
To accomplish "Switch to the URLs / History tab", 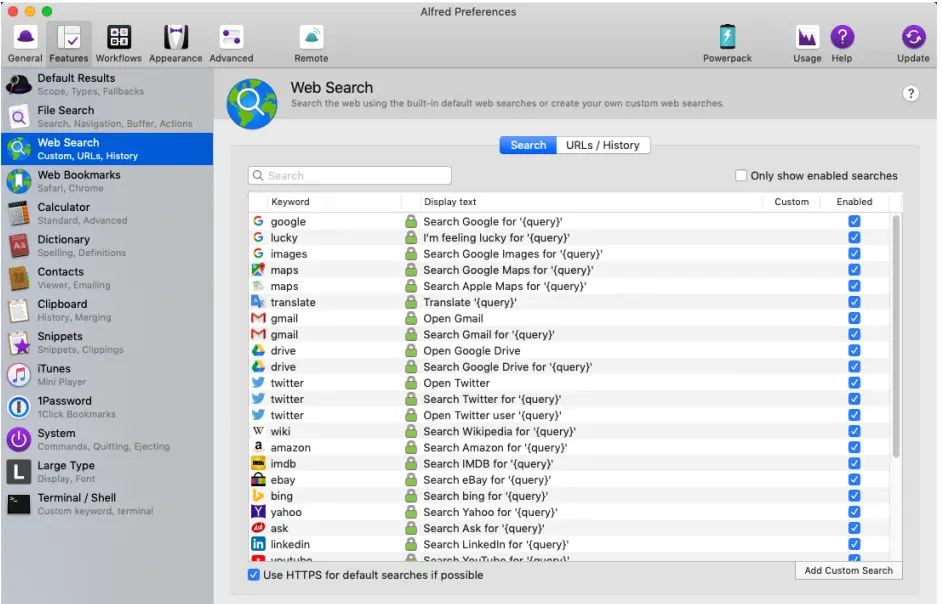I will coord(603,145).
